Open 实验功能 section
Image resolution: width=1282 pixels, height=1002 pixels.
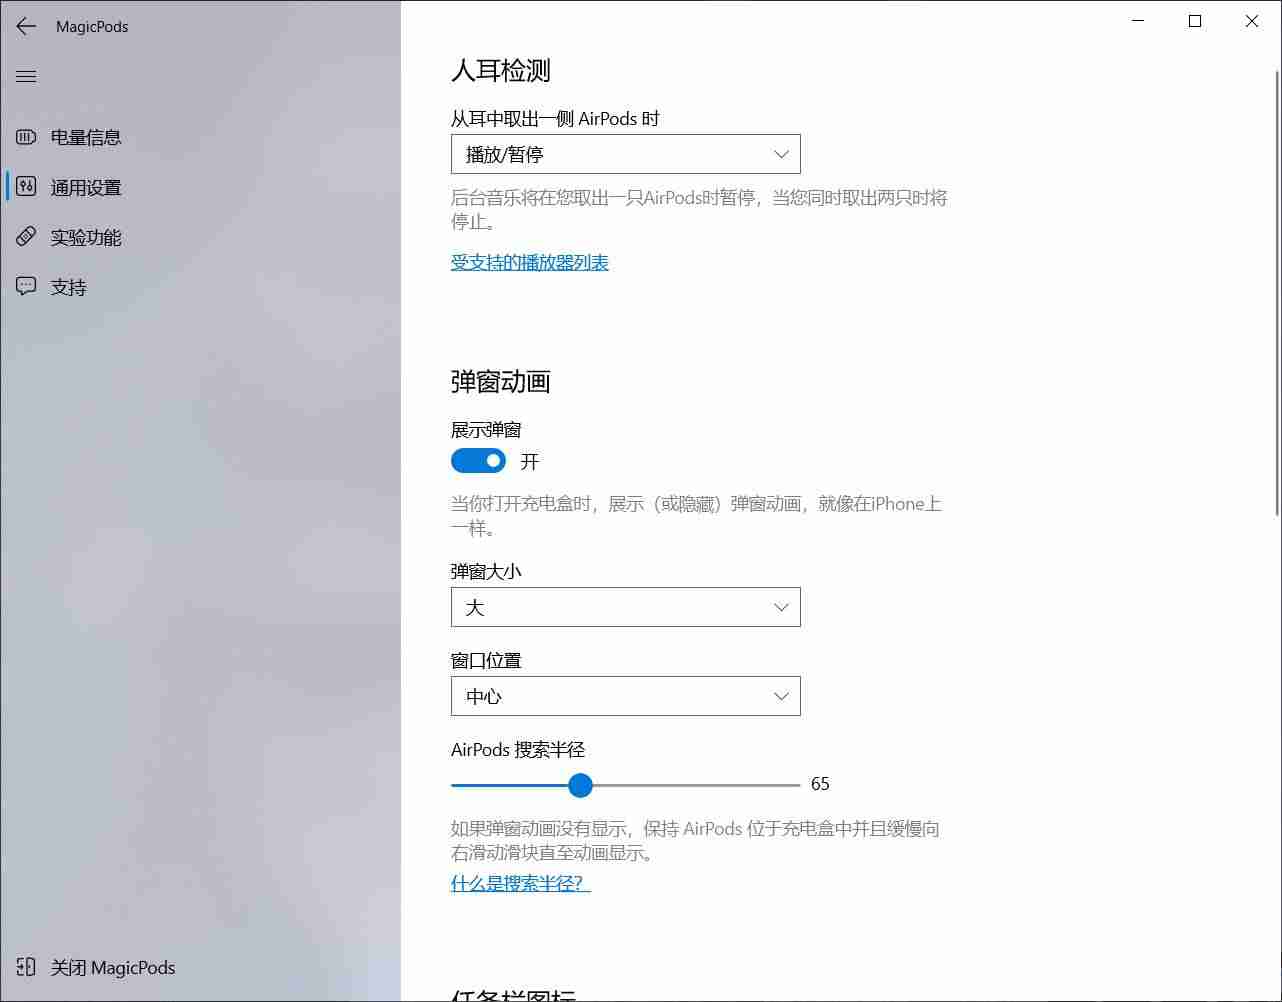[x=200, y=237]
